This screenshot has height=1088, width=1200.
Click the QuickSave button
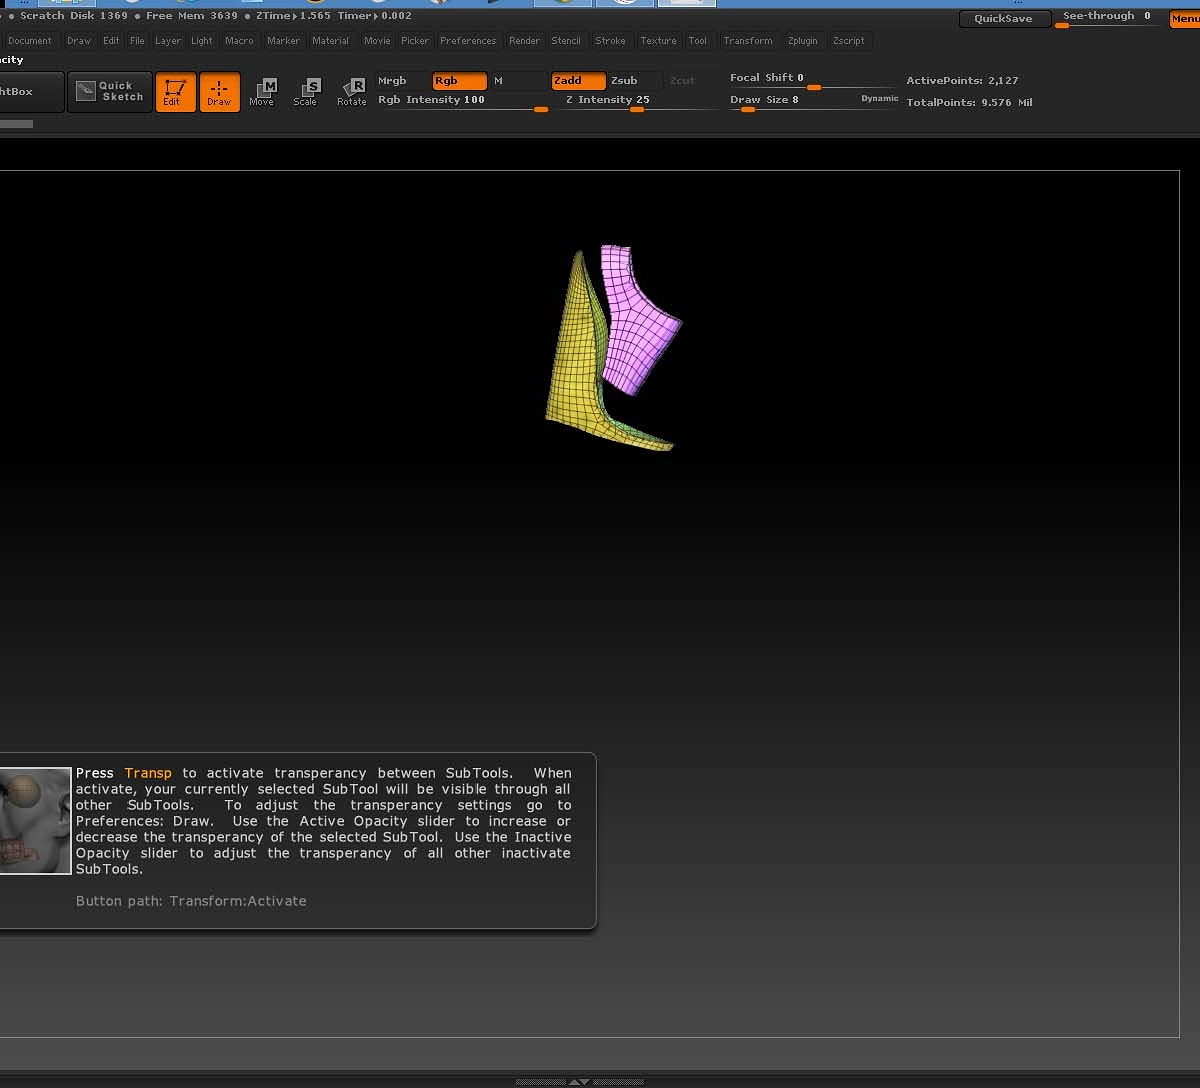tap(1004, 19)
